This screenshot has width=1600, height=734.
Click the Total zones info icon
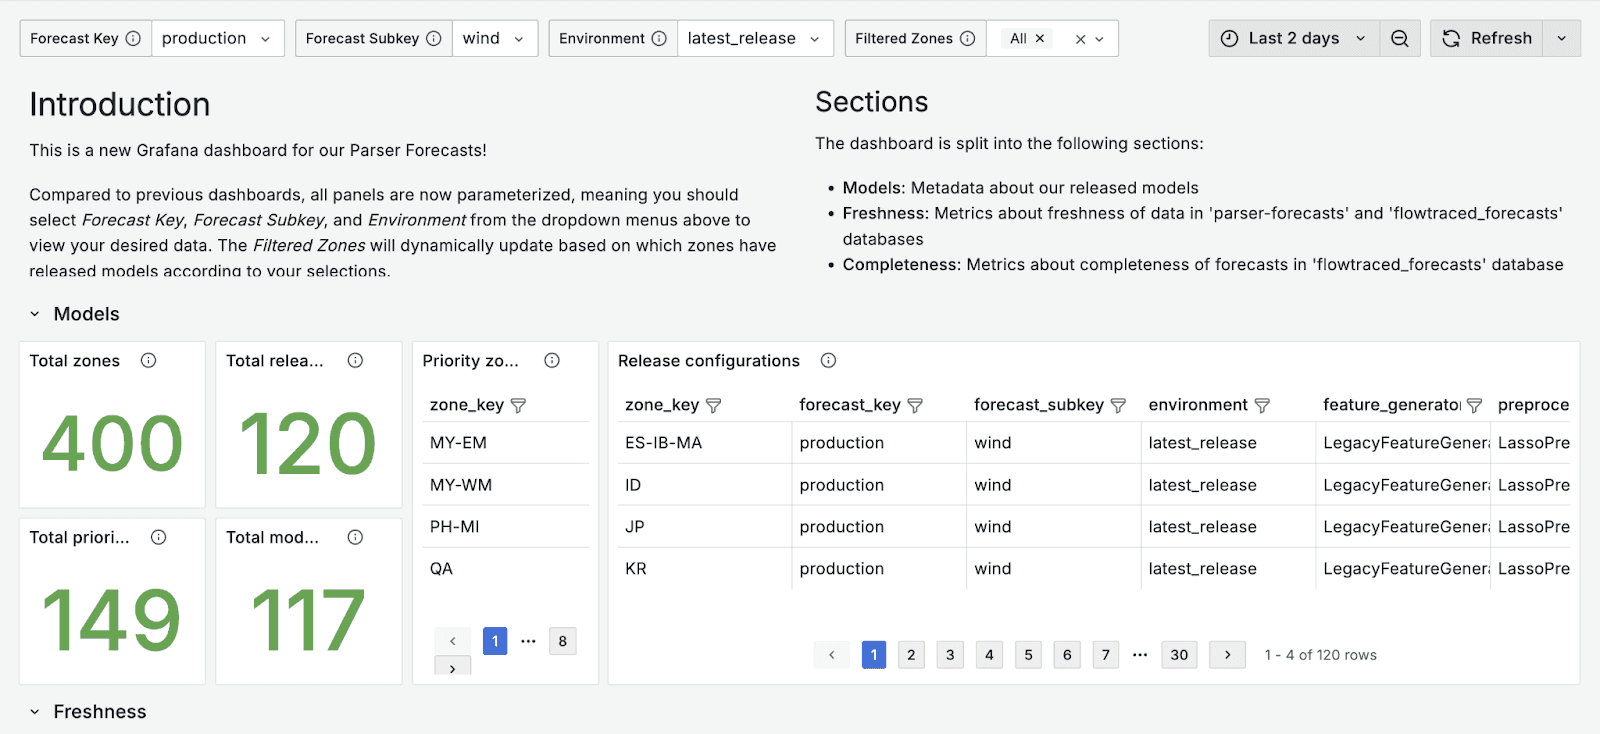point(148,360)
